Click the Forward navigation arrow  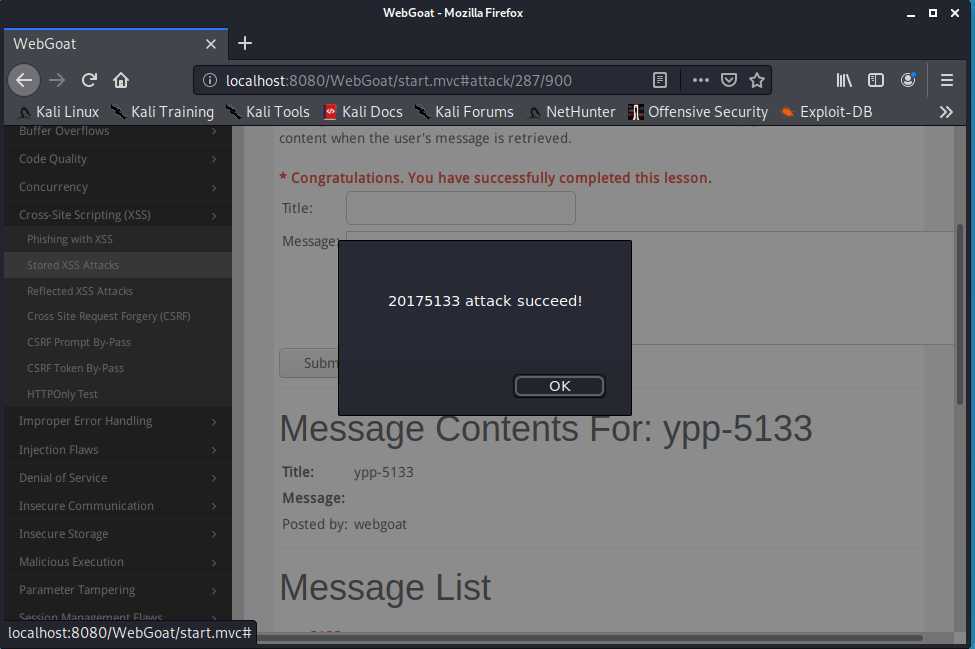click(57, 80)
